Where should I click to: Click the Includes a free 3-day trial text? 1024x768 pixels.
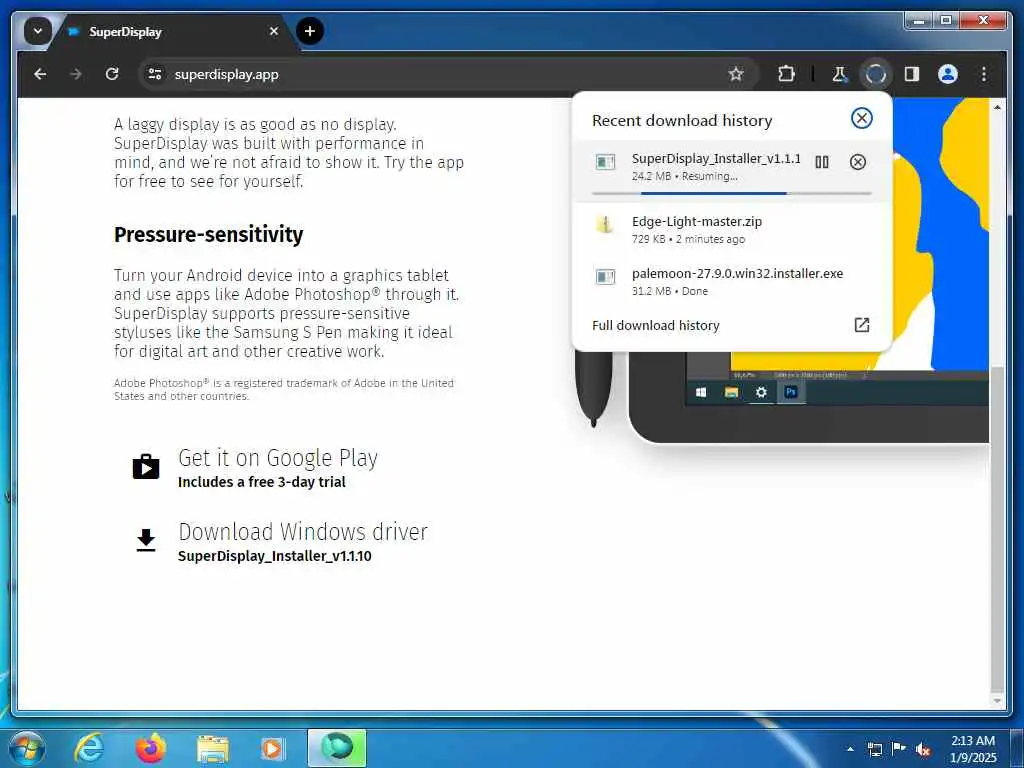pyautogui.click(x=262, y=482)
